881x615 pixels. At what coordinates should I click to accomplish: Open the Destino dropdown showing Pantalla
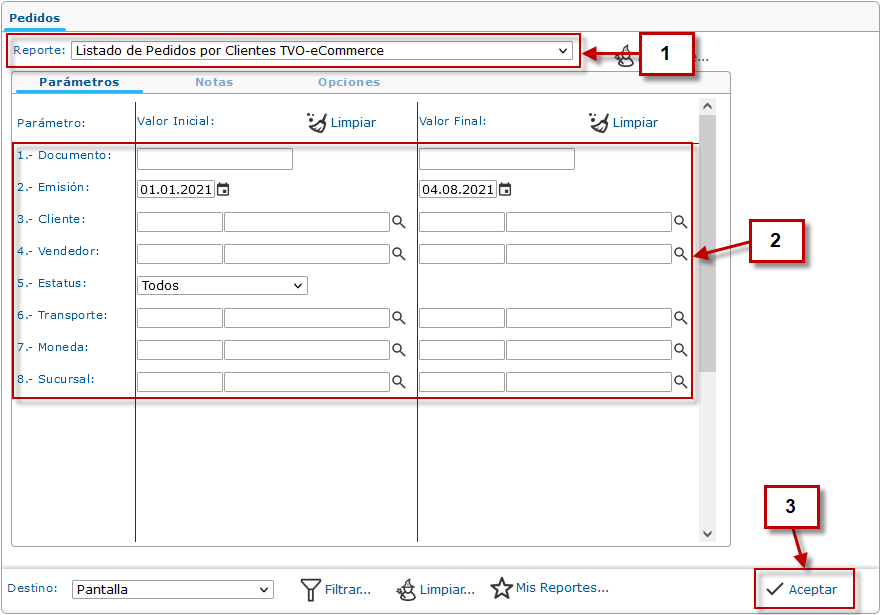click(x=264, y=590)
